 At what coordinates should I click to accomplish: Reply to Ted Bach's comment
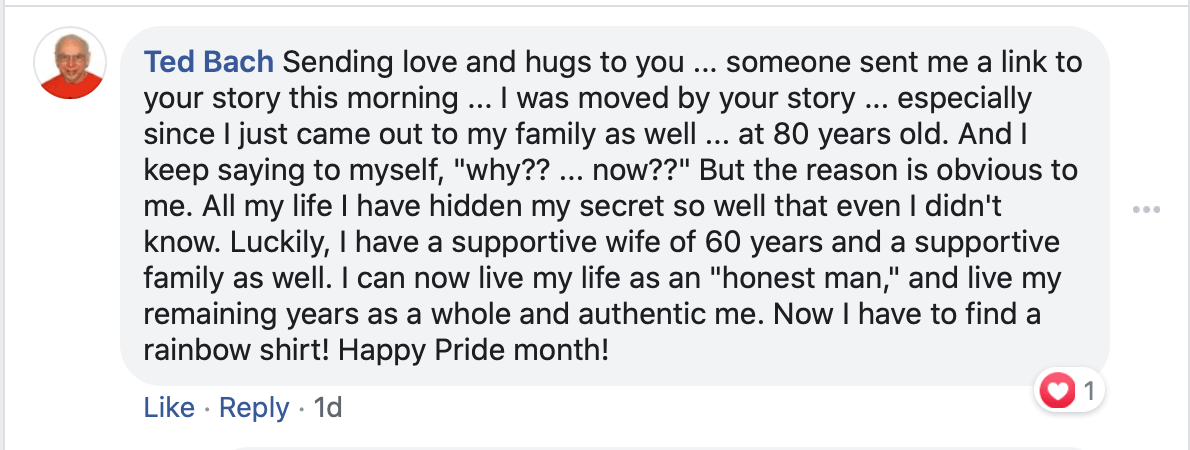253,408
